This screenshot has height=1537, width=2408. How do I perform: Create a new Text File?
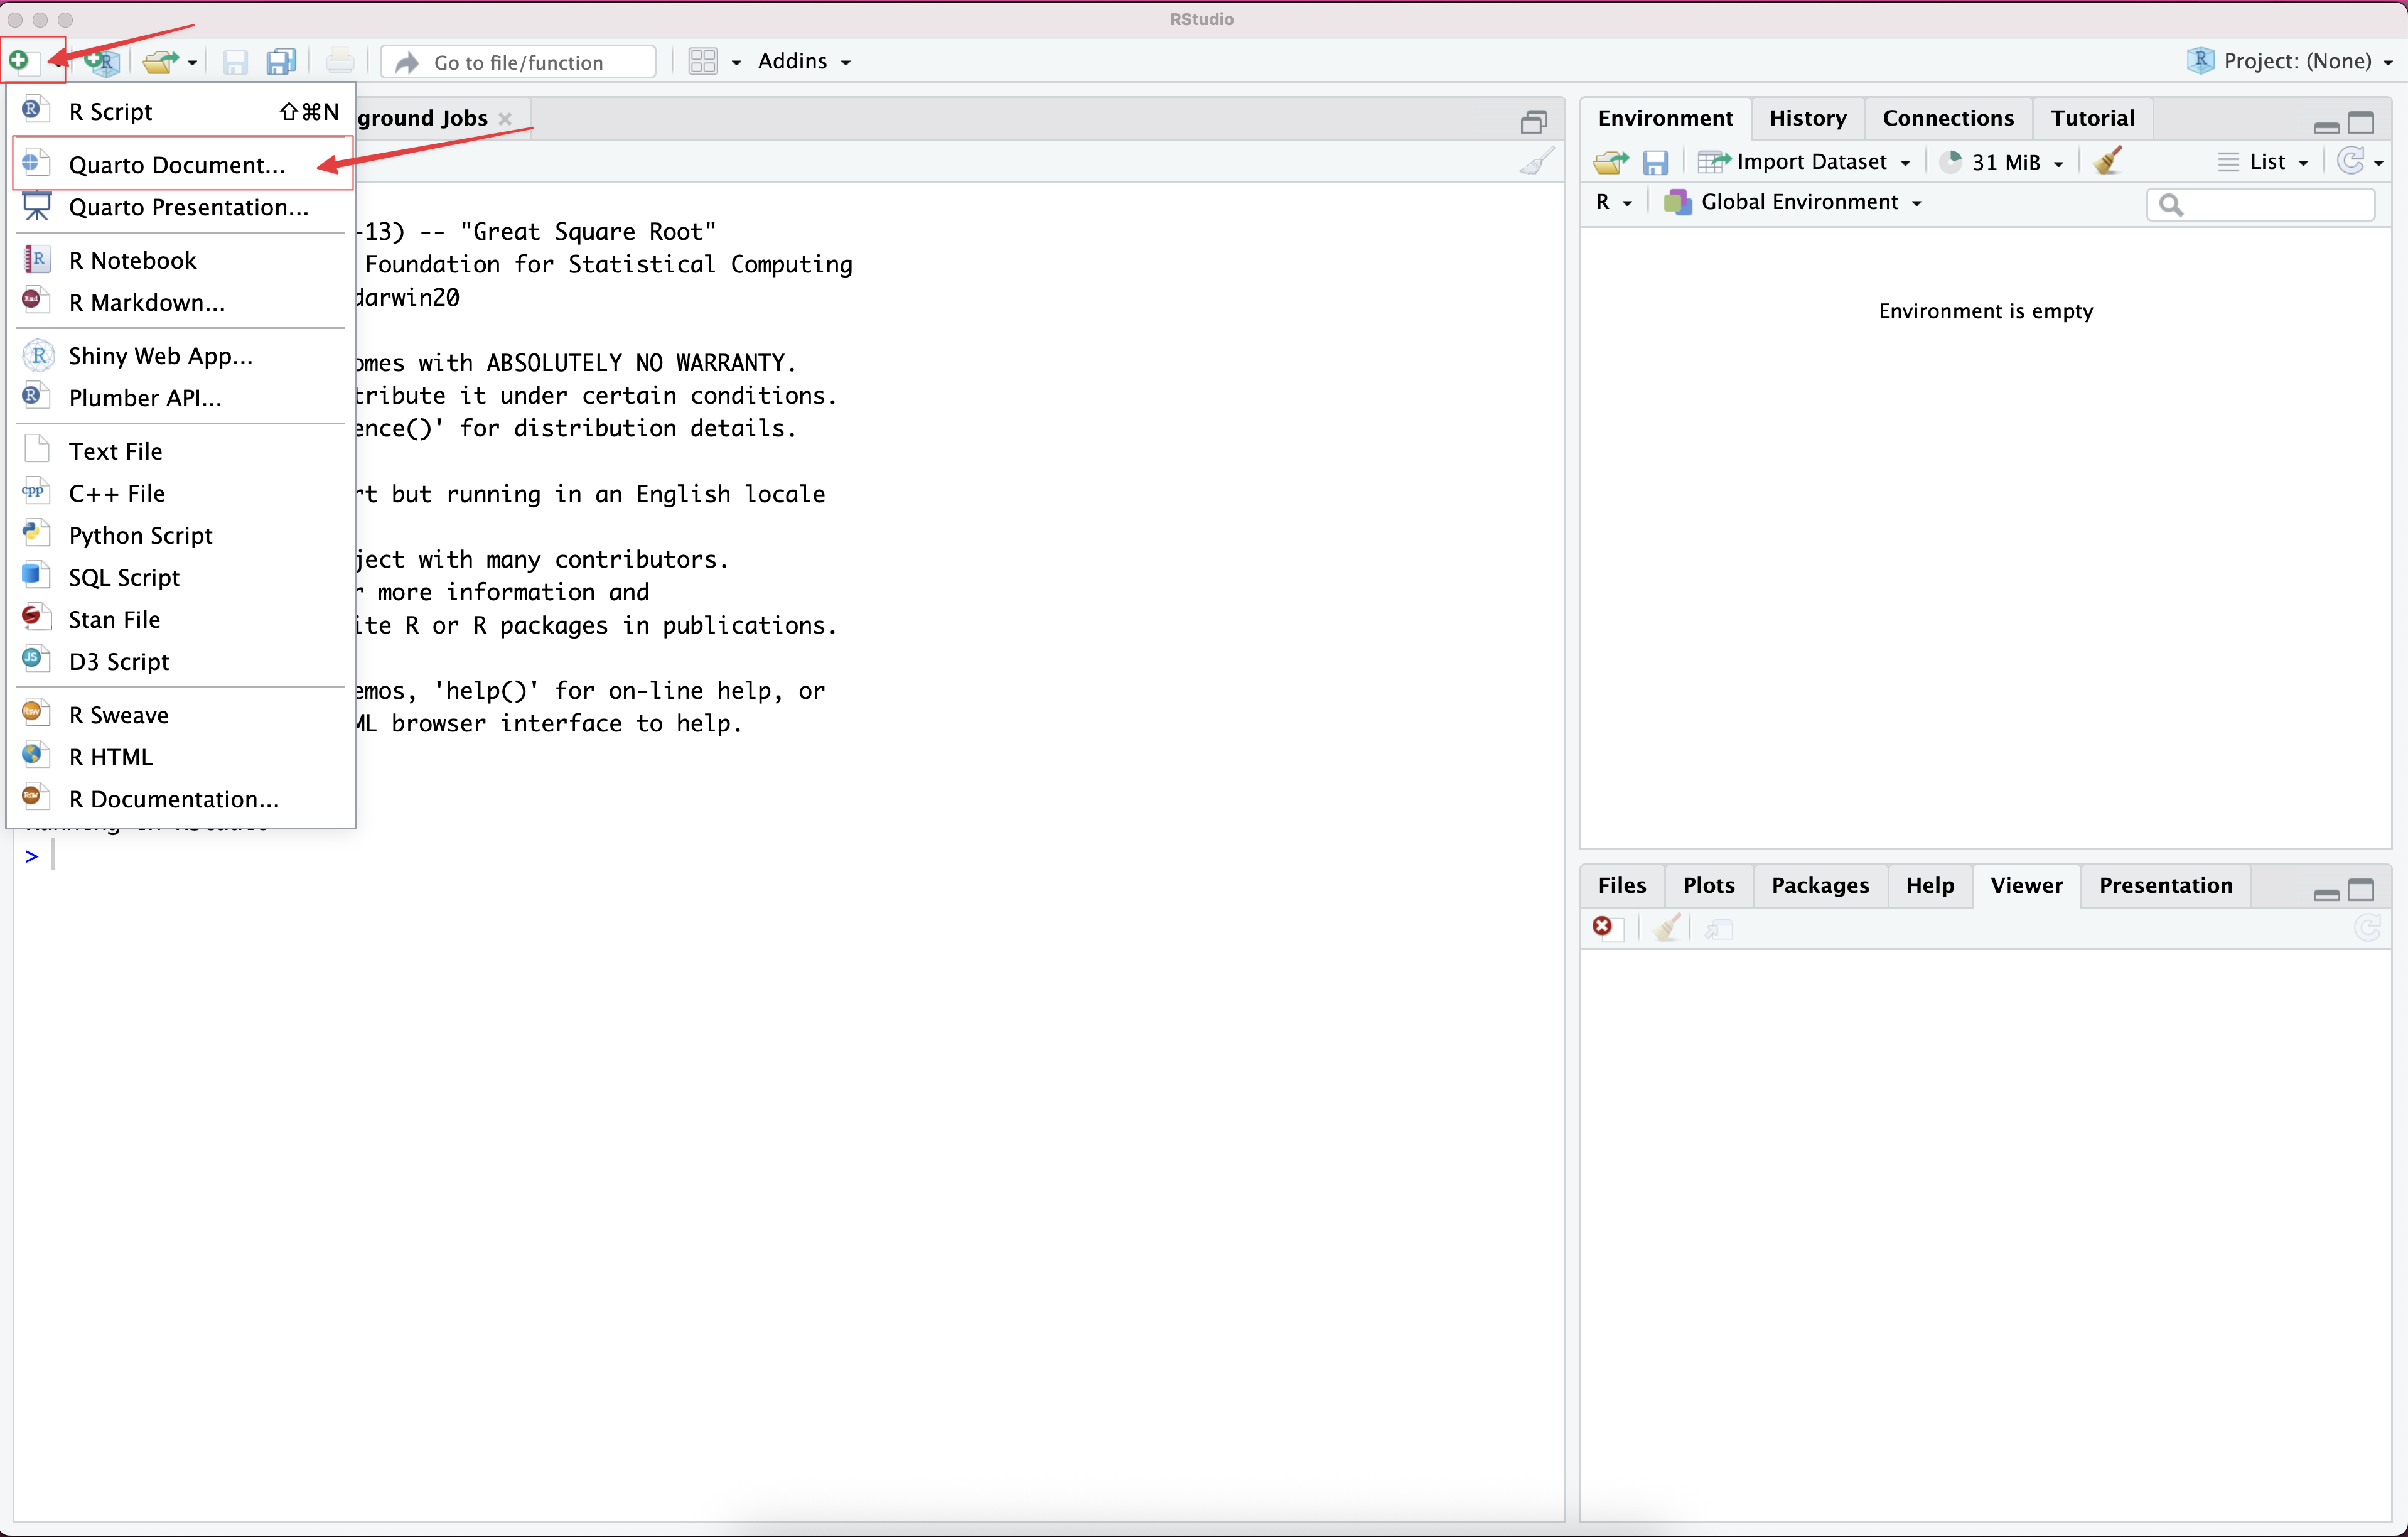point(181,451)
